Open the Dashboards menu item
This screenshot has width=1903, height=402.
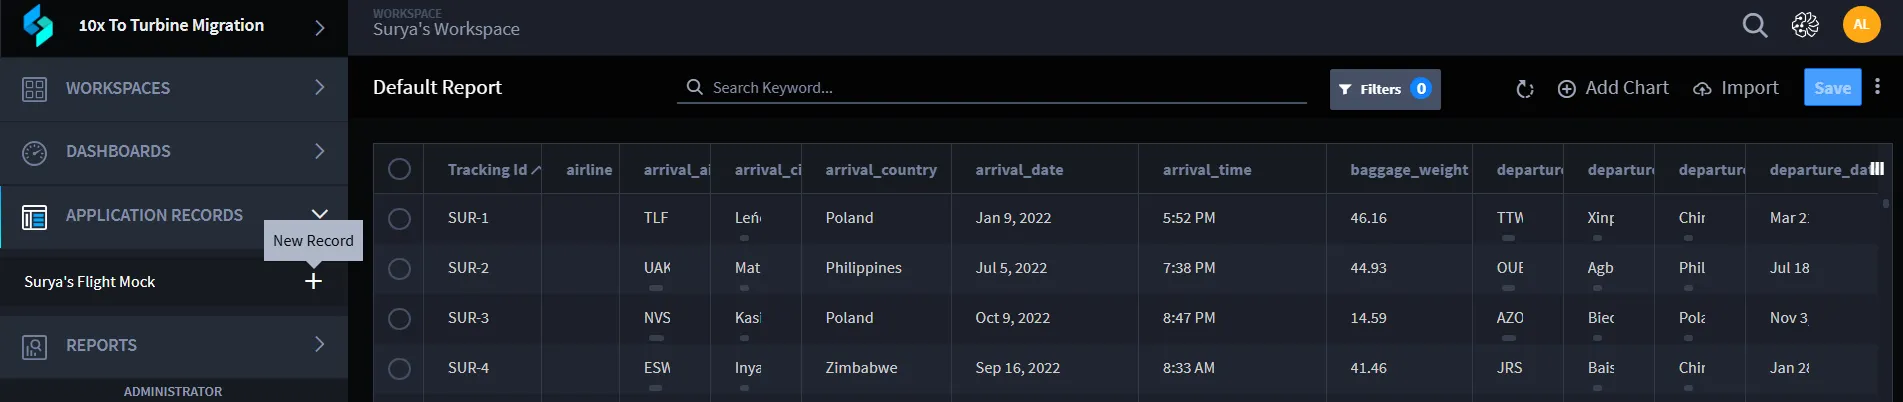[174, 151]
